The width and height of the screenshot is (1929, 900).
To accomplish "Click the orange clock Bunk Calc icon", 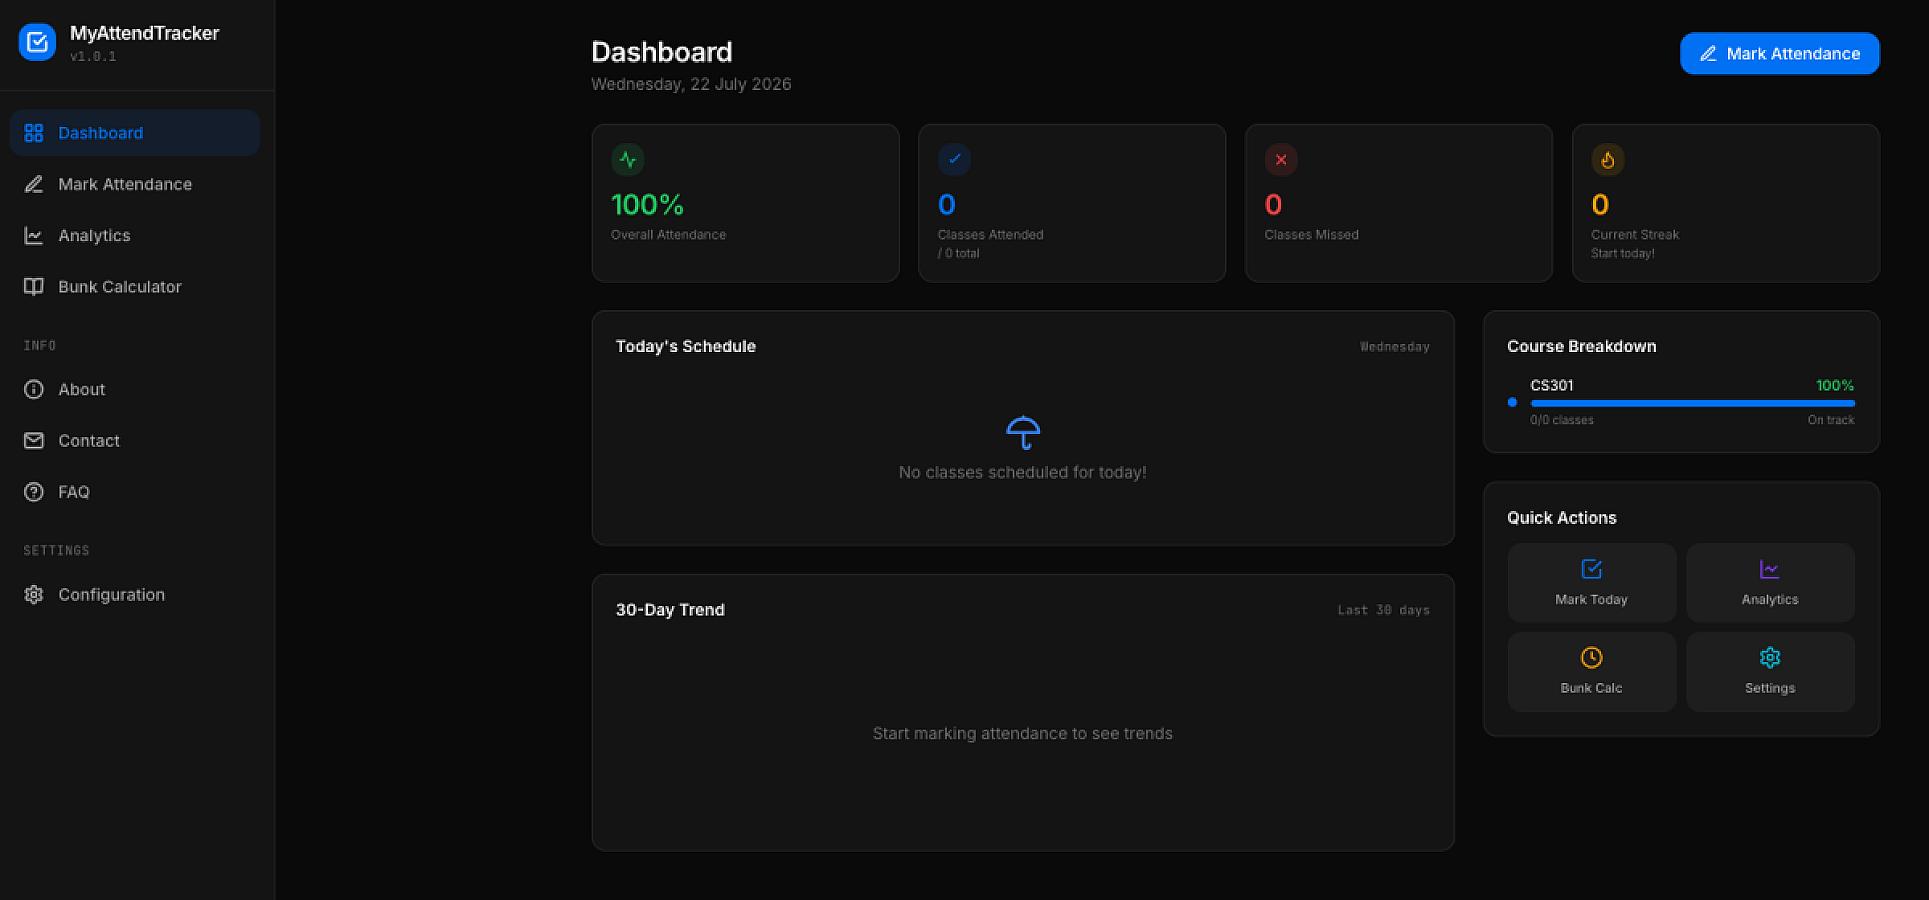I will (1592, 657).
